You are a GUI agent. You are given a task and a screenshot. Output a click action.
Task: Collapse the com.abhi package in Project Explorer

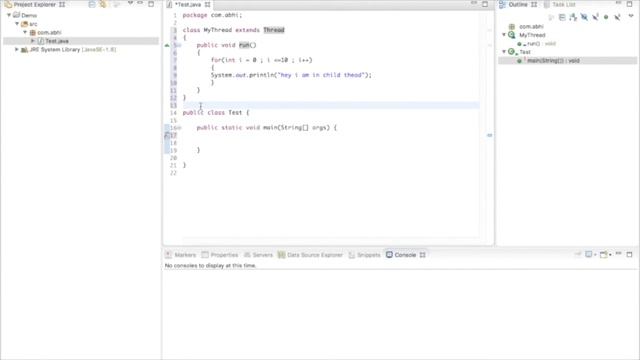tap(25, 32)
